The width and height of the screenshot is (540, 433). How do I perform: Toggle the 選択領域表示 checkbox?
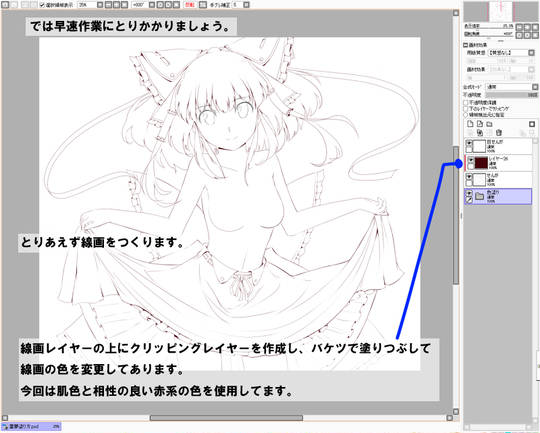[42, 5]
